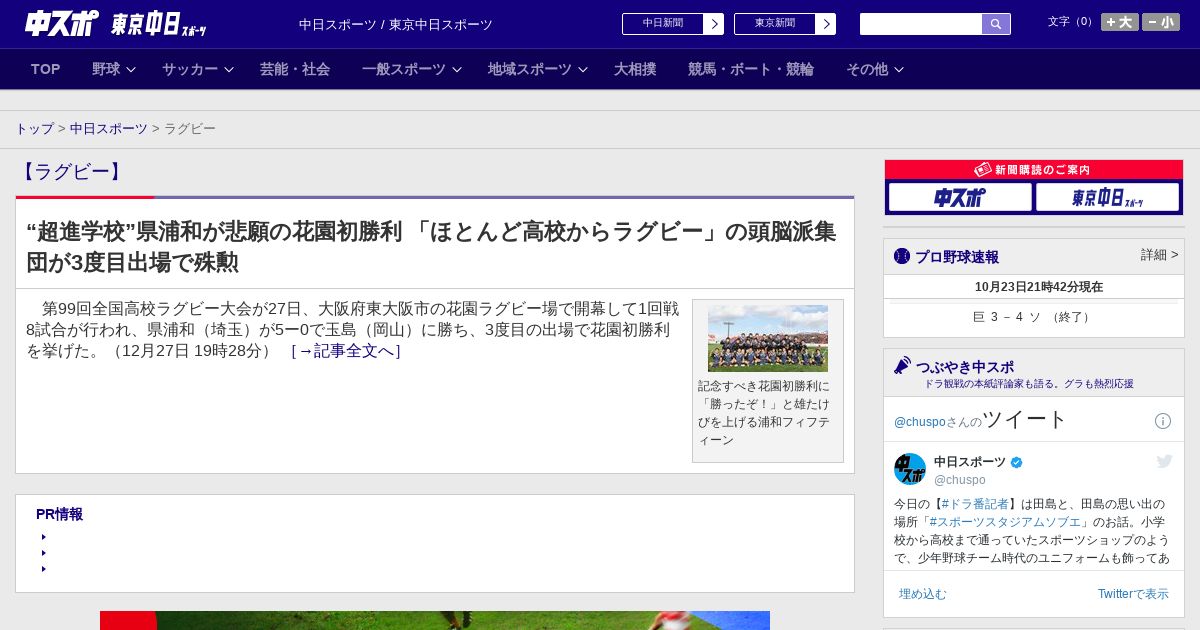
Task: Click the 中スポ subscription banner button
Action: [960, 197]
